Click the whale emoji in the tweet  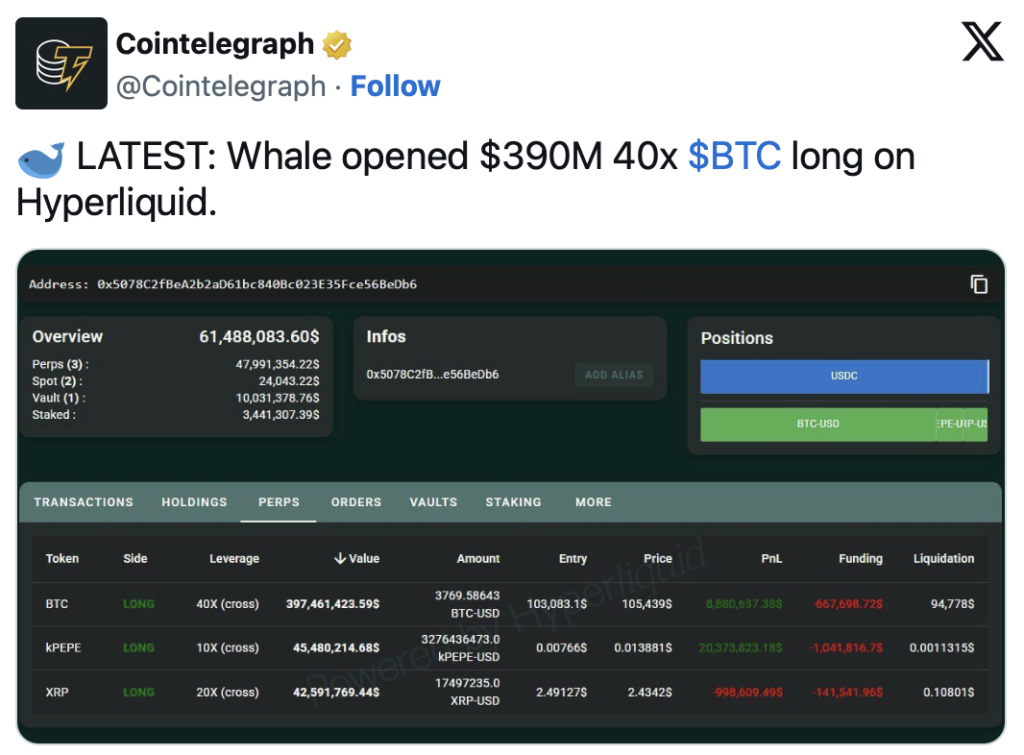(x=40, y=159)
